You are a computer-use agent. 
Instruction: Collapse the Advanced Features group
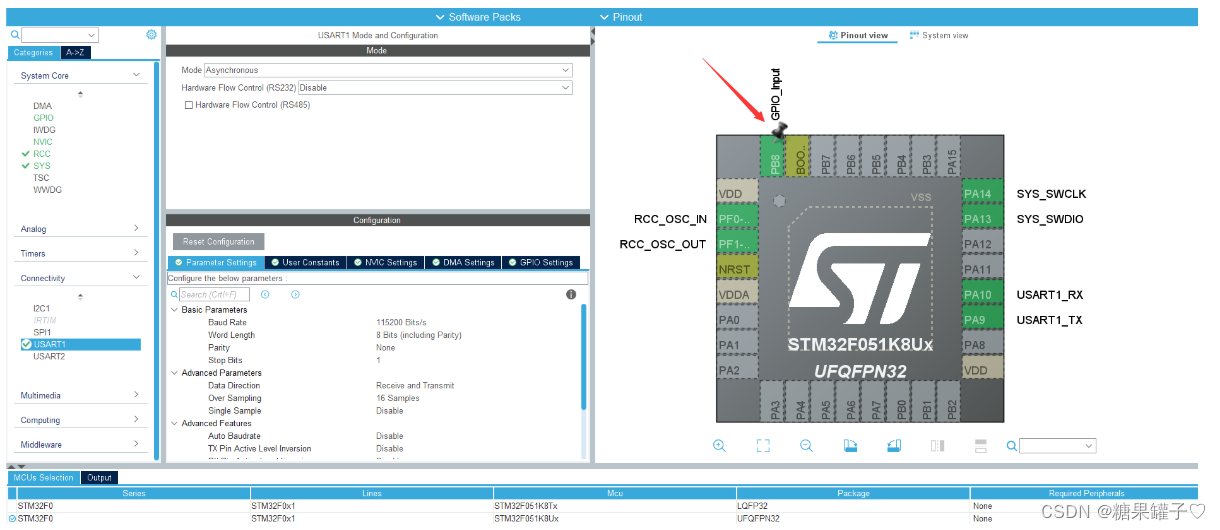(175, 423)
